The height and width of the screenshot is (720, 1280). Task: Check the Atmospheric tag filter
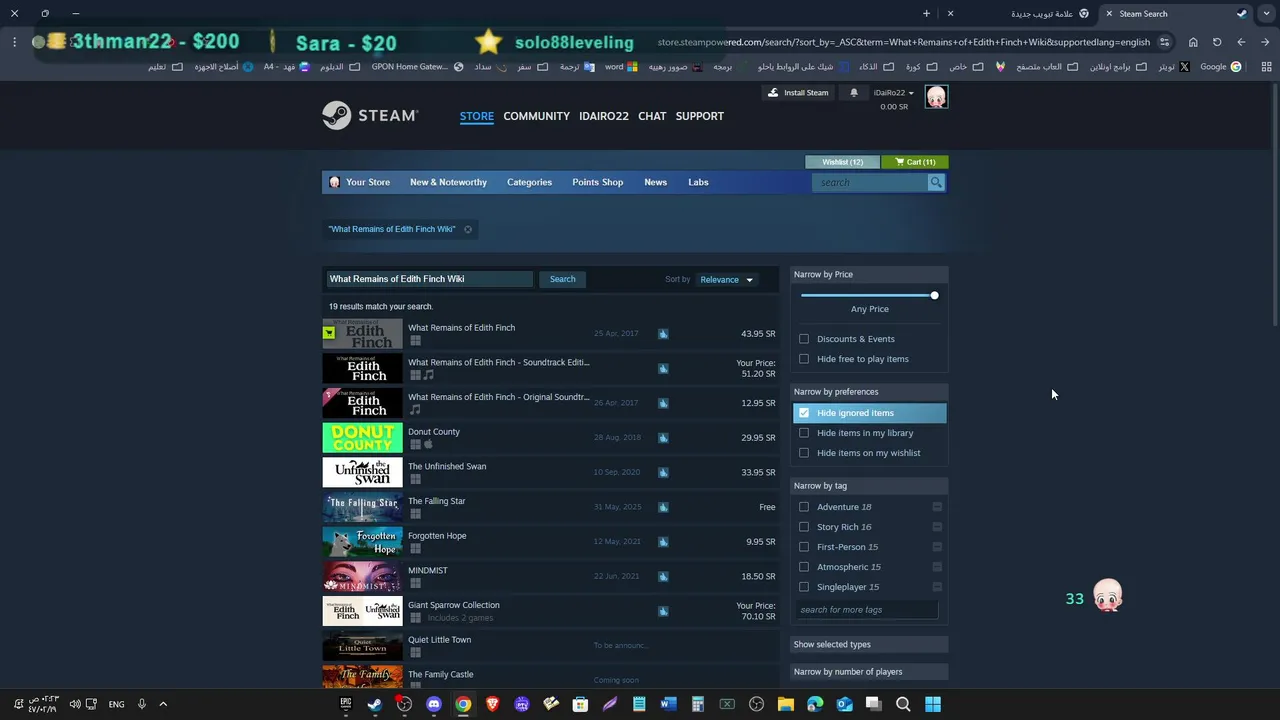point(804,567)
